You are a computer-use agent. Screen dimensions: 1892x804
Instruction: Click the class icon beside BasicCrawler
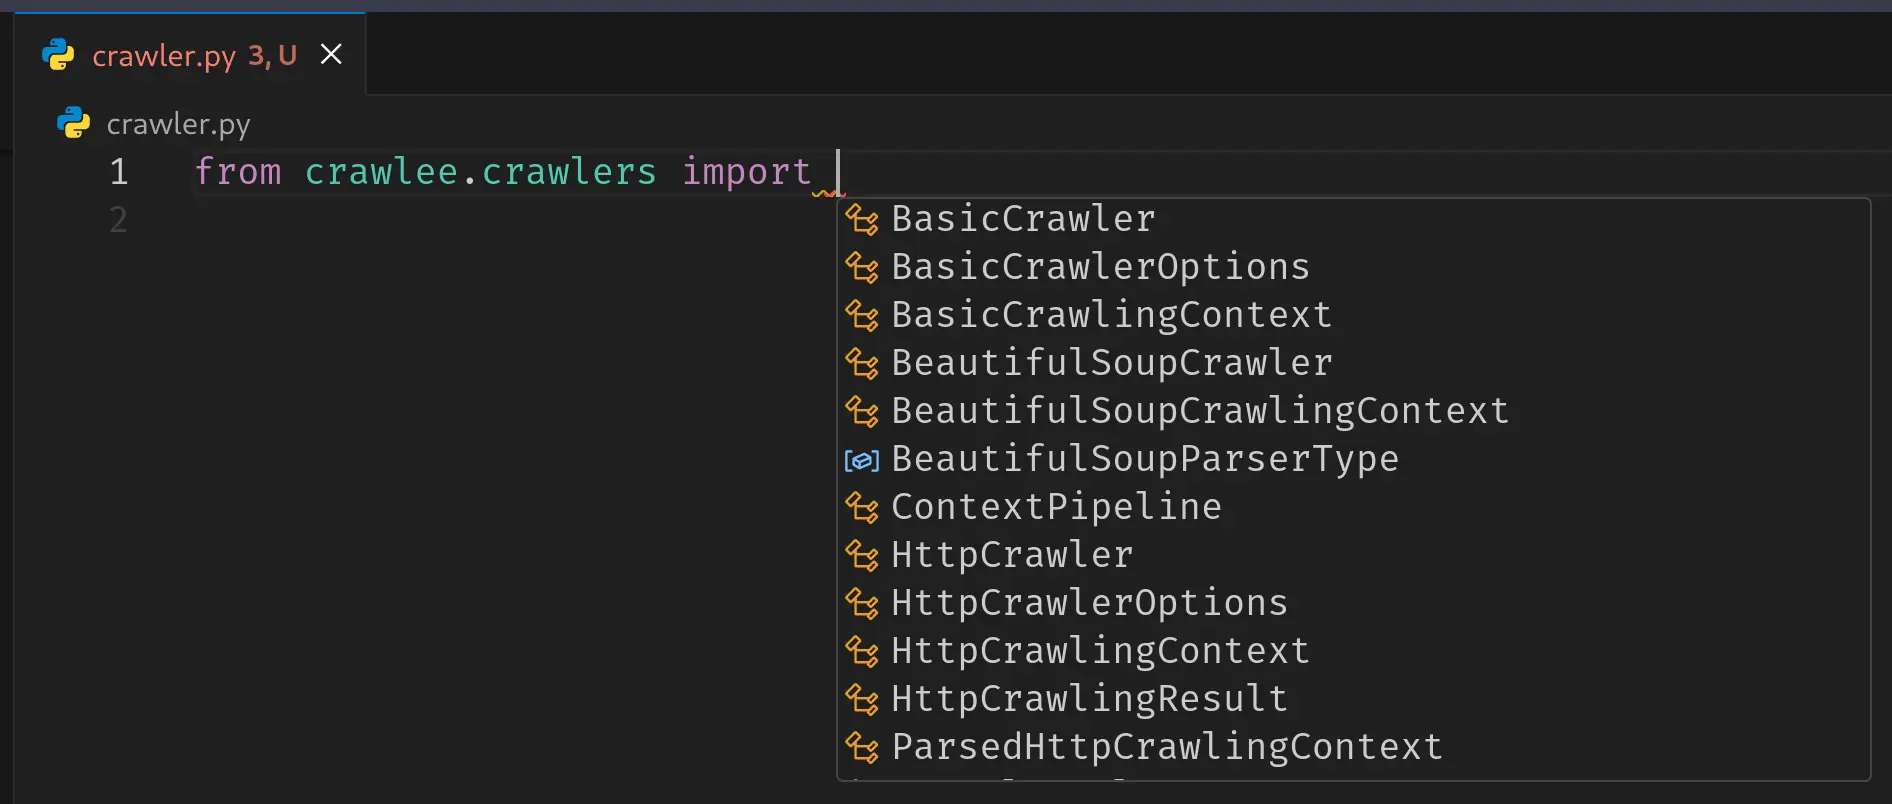862,219
